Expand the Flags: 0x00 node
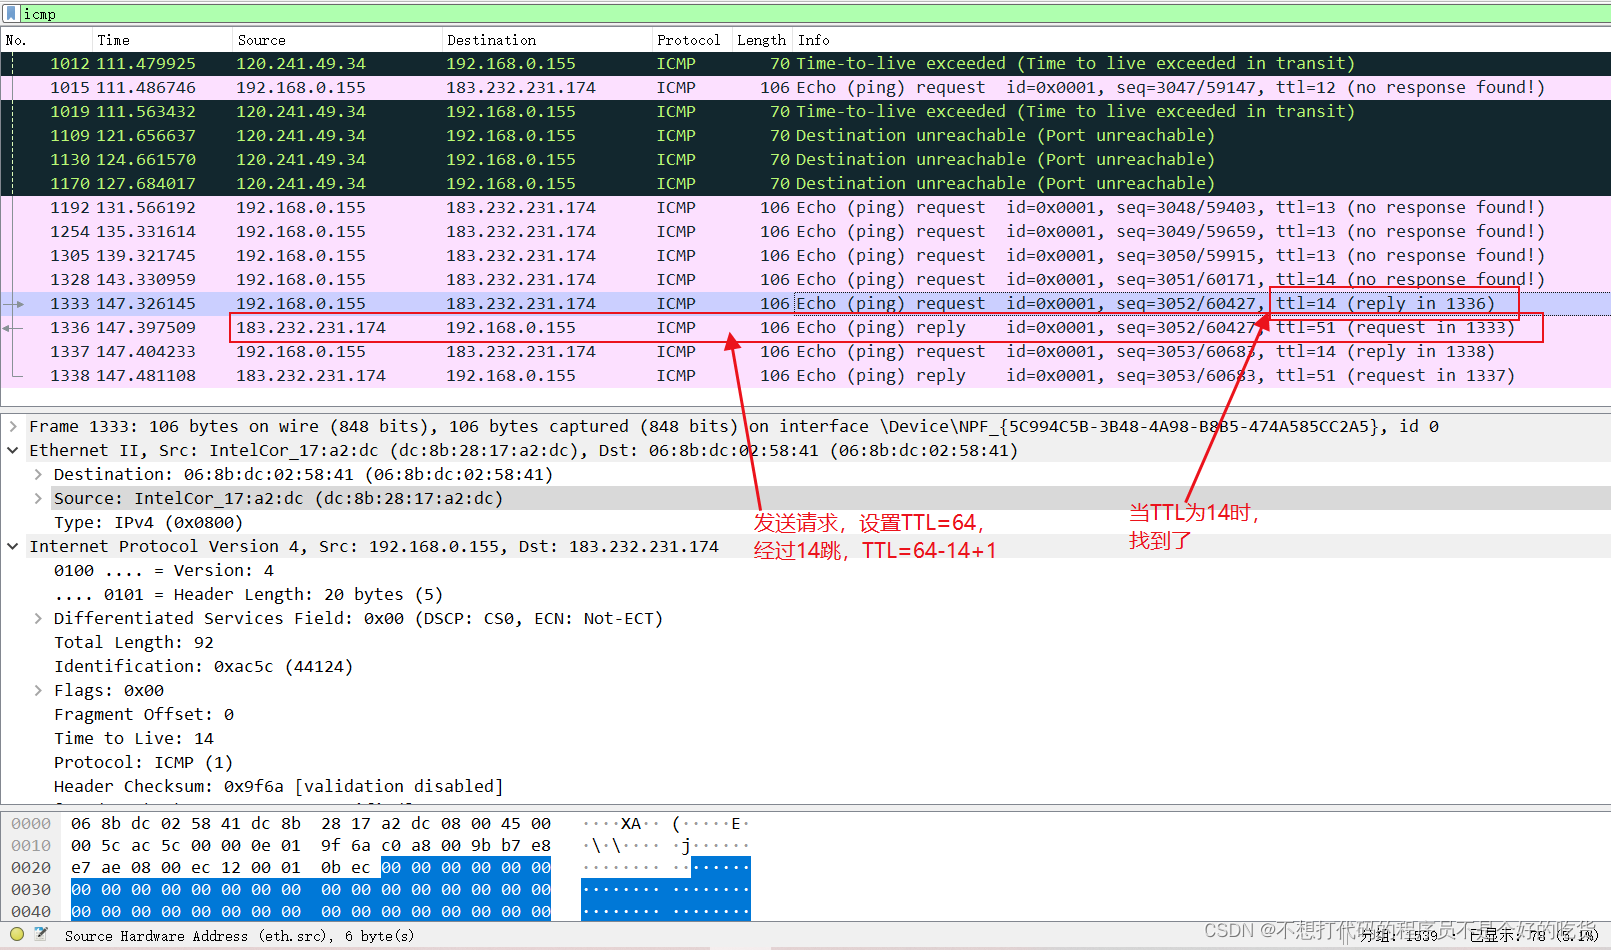The width and height of the screenshot is (1611, 950). click(x=38, y=690)
